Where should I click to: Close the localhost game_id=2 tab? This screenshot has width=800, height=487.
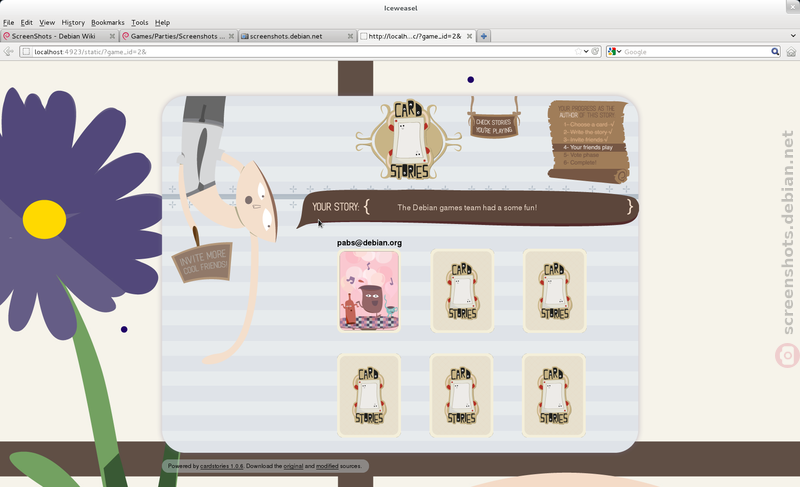(x=469, y=36)
